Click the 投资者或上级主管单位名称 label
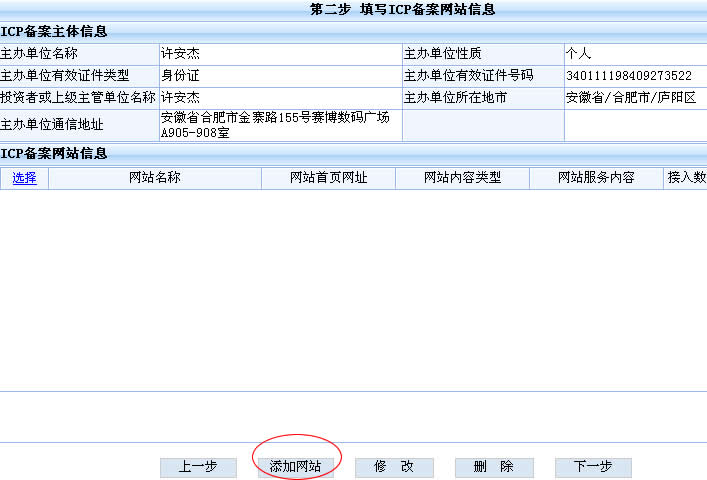This screenshot has width=707, height=480. 78,98
